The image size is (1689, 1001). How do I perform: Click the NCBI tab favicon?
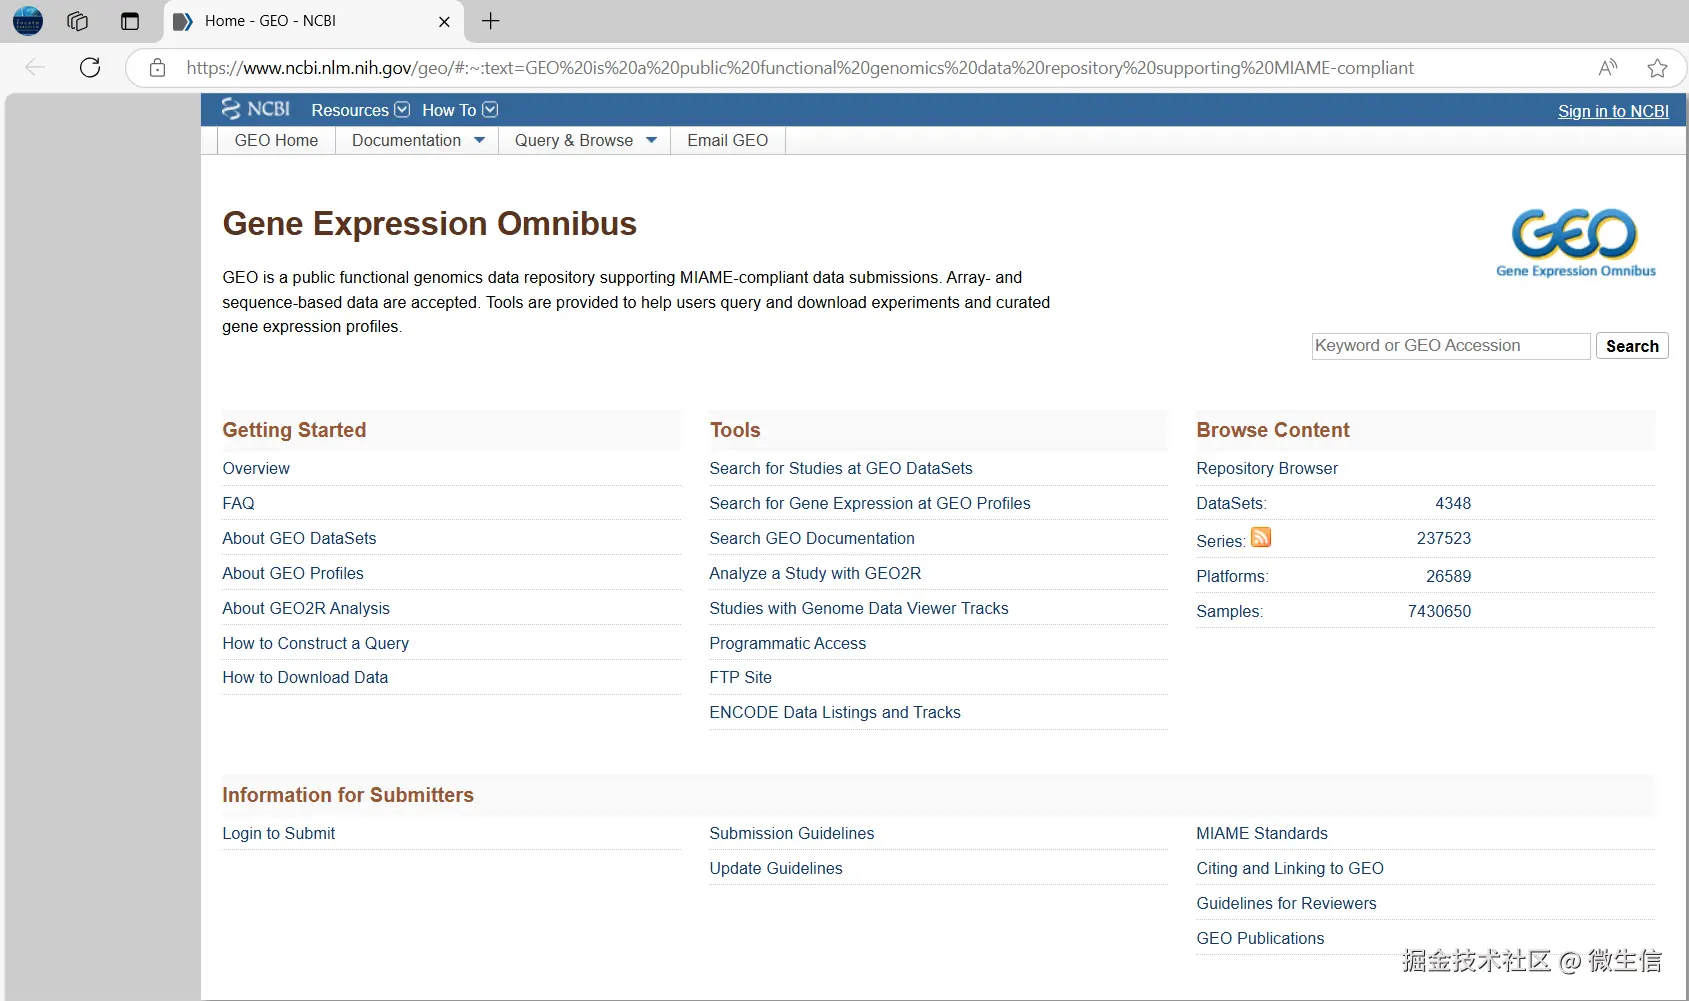(x=183, y=21)
